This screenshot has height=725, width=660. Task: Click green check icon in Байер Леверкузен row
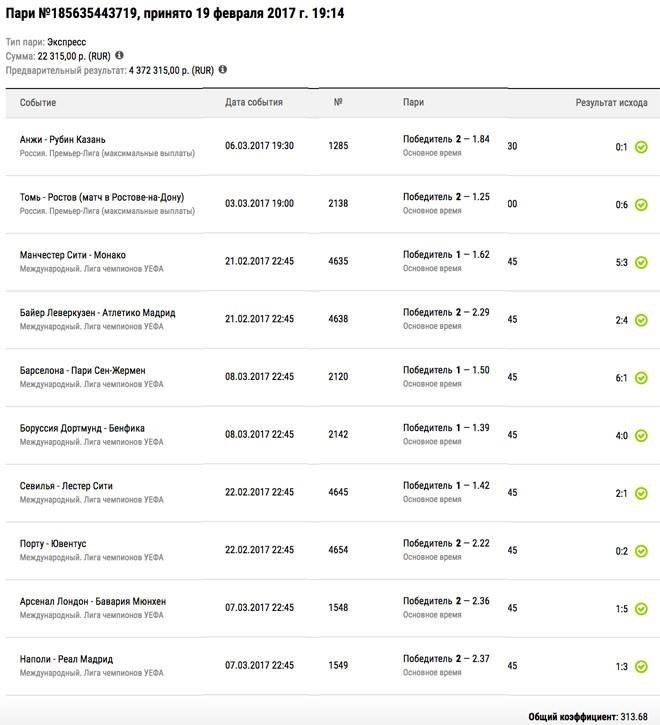pos(641,320)
